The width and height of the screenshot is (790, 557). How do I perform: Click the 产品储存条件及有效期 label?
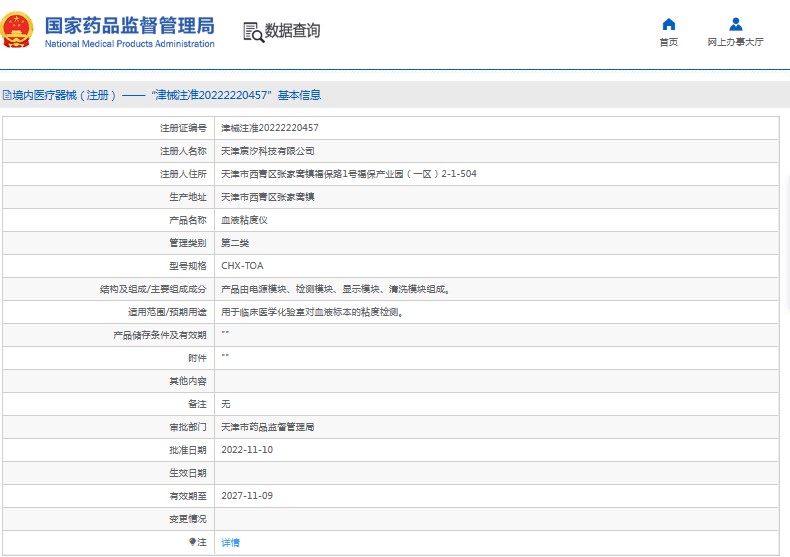[x=160, y=335]
